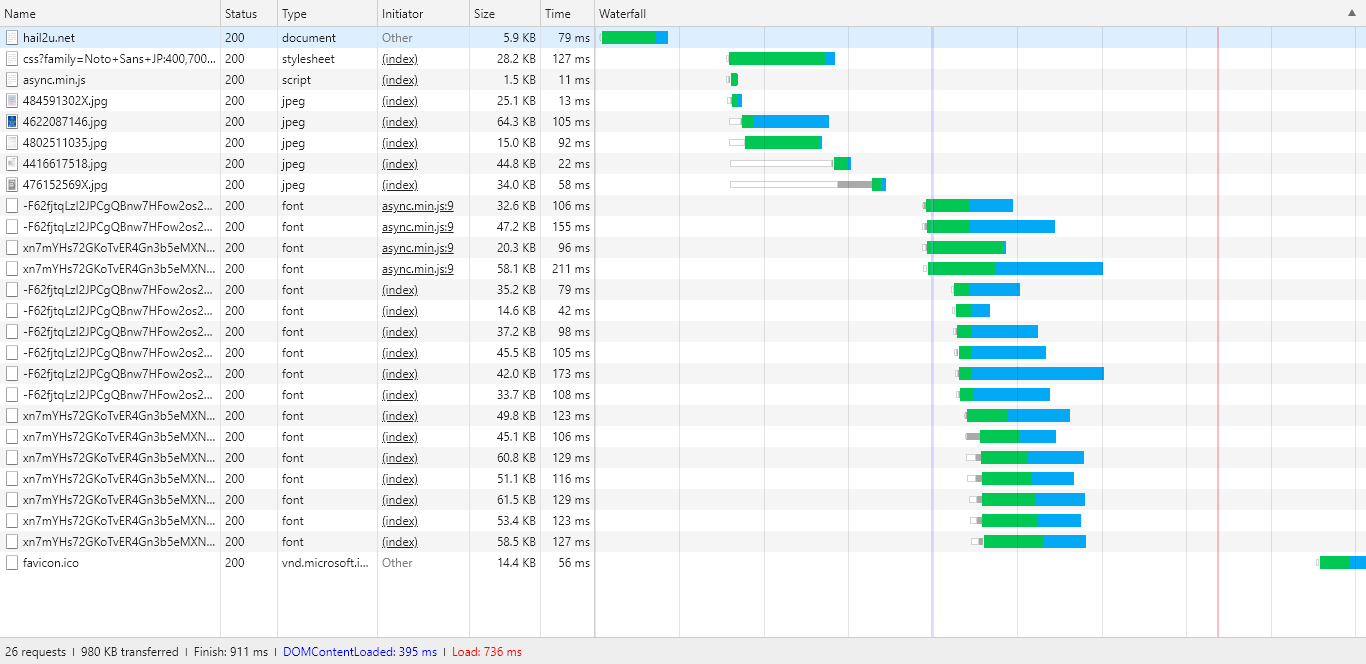Screen dimensions: 1366x664
Task: Open async.min.js:9 initiator link on 211 ms font
Action: coord(417,269)
